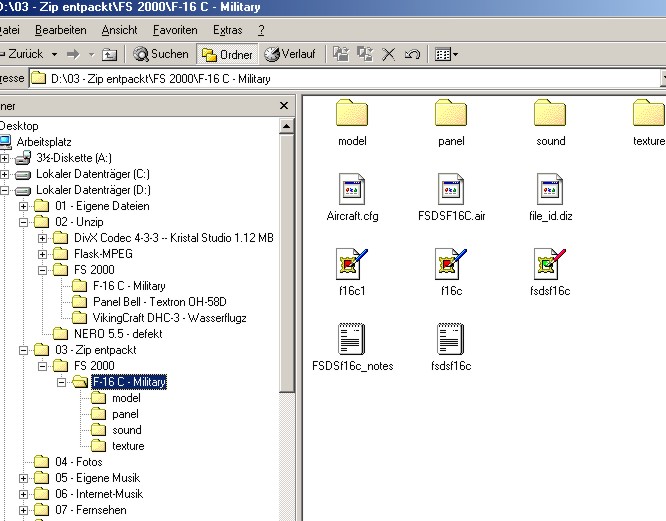666x521 pixels.
Task: Select the model subfolder in the tree
Action: click(x=126, y=398)
